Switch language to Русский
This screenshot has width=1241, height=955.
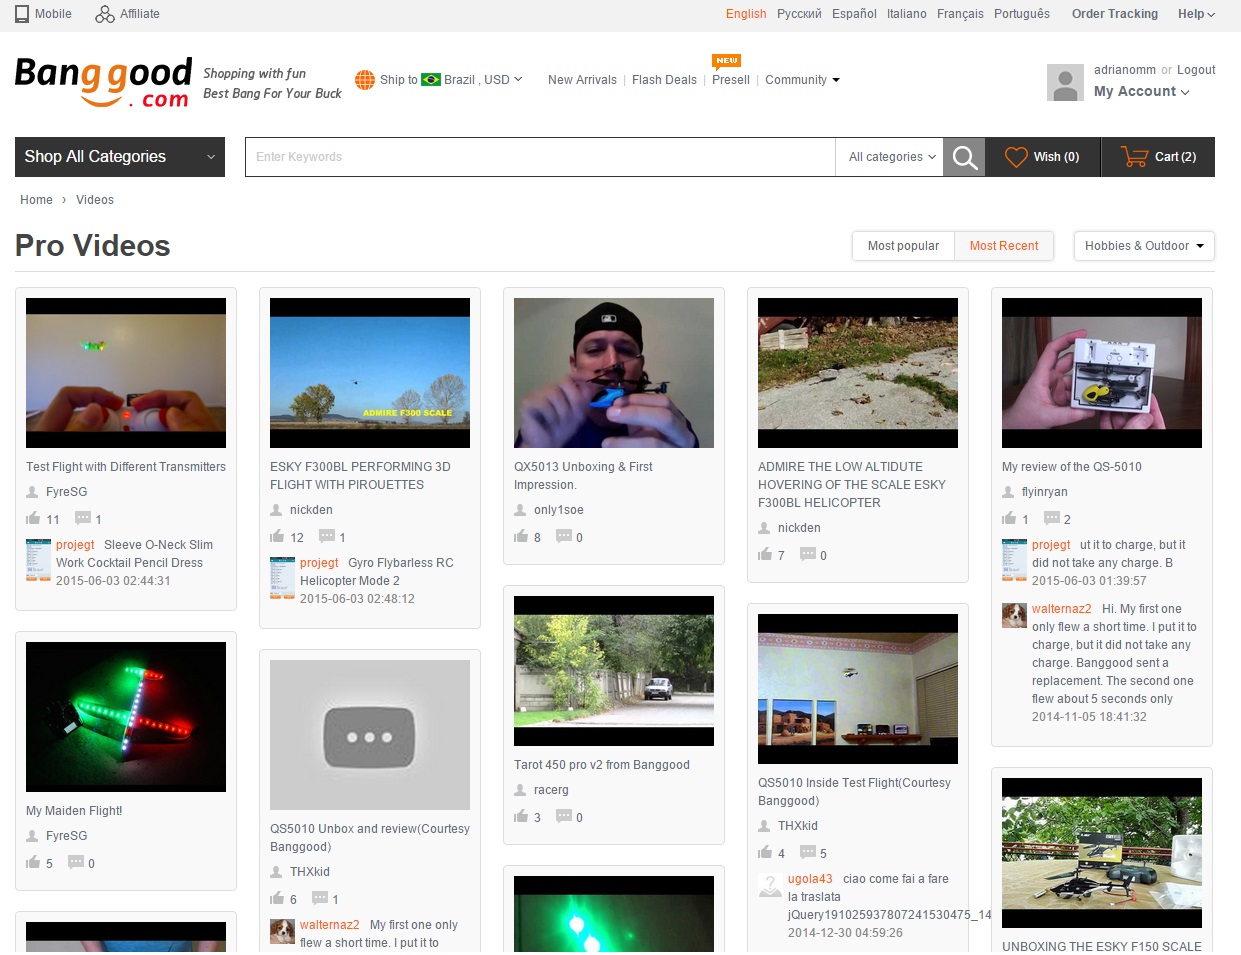coord(799,14)
